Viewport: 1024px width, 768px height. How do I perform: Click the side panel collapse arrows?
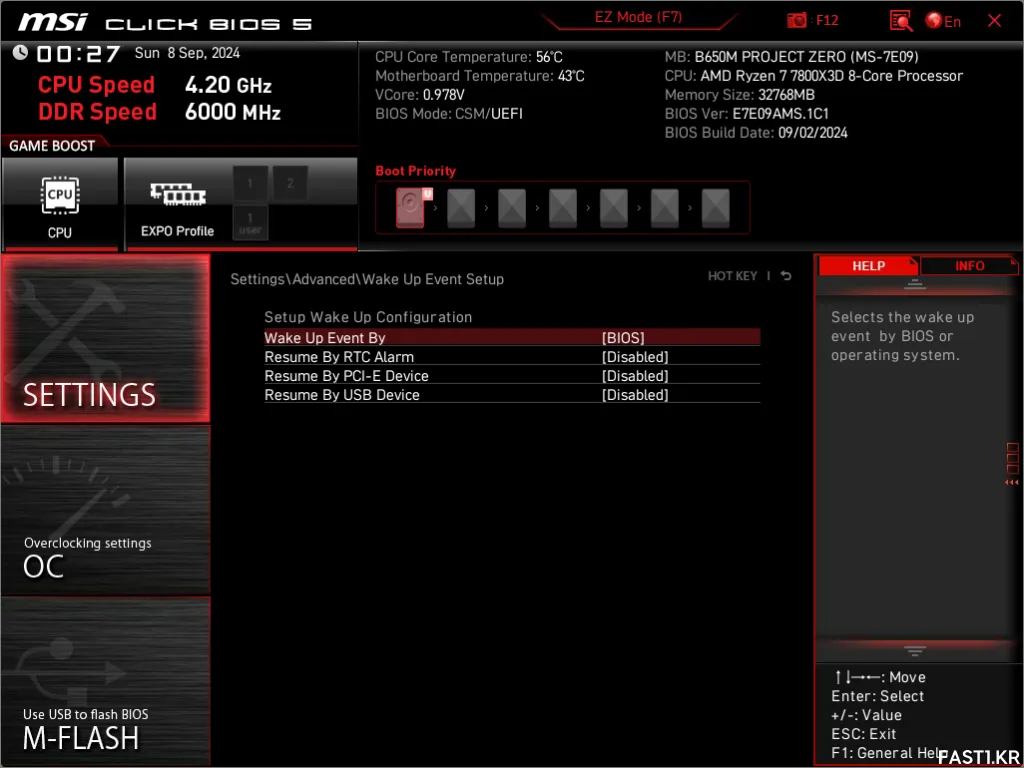[1012, 483]
